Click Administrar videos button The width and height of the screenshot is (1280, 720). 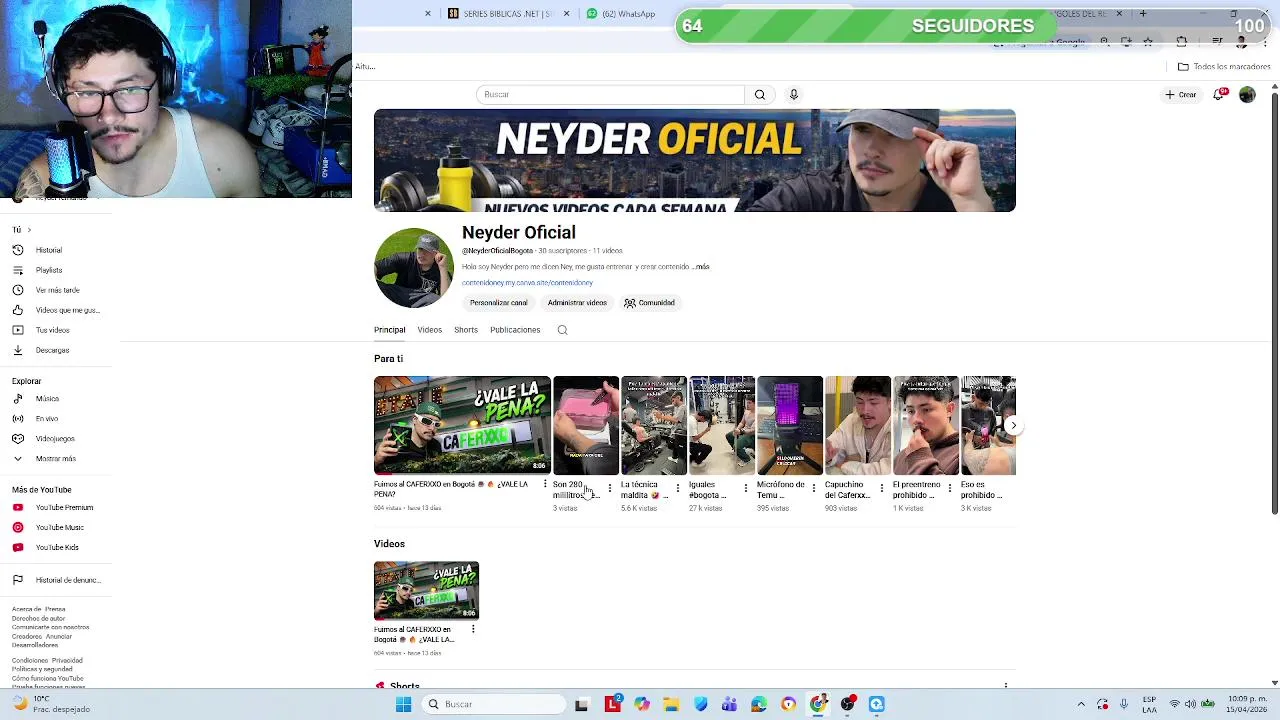[x=577, y=303]
